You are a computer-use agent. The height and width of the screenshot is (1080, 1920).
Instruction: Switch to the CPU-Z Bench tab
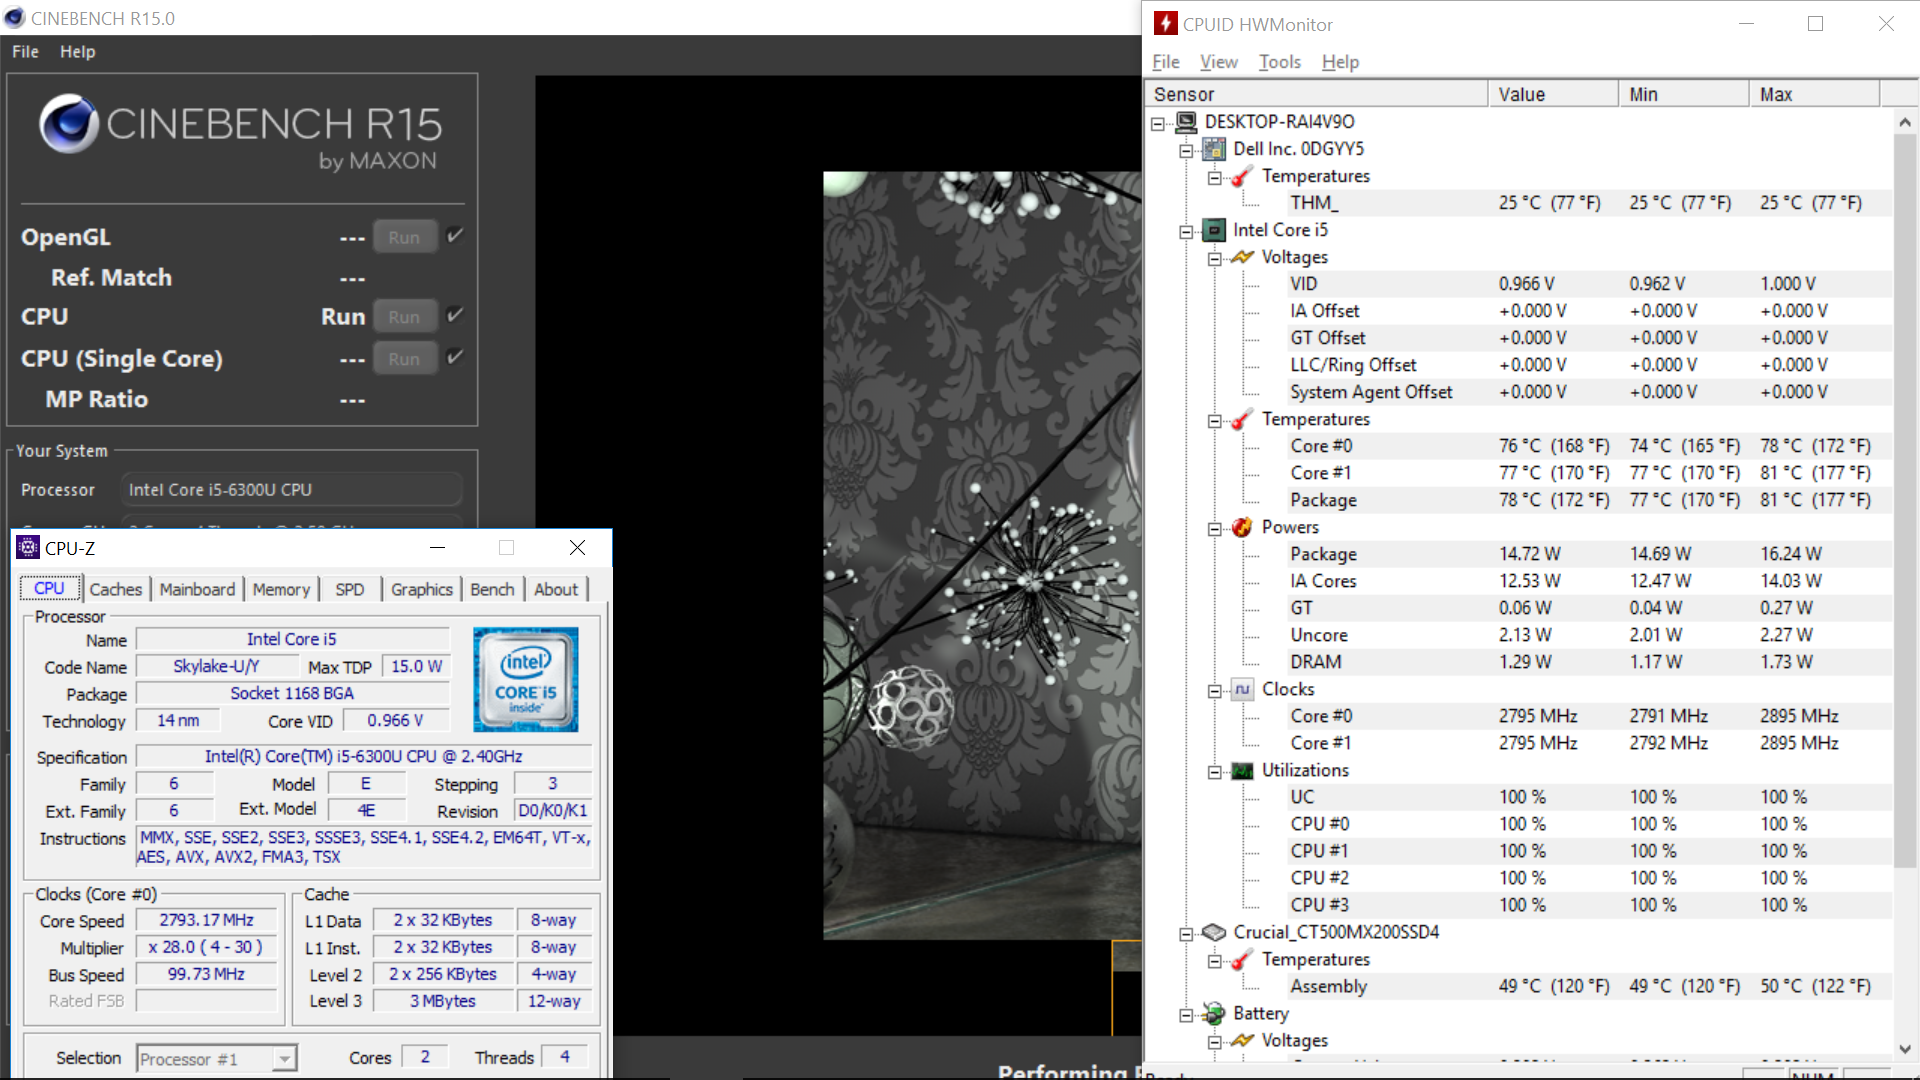tap(492, 589)
